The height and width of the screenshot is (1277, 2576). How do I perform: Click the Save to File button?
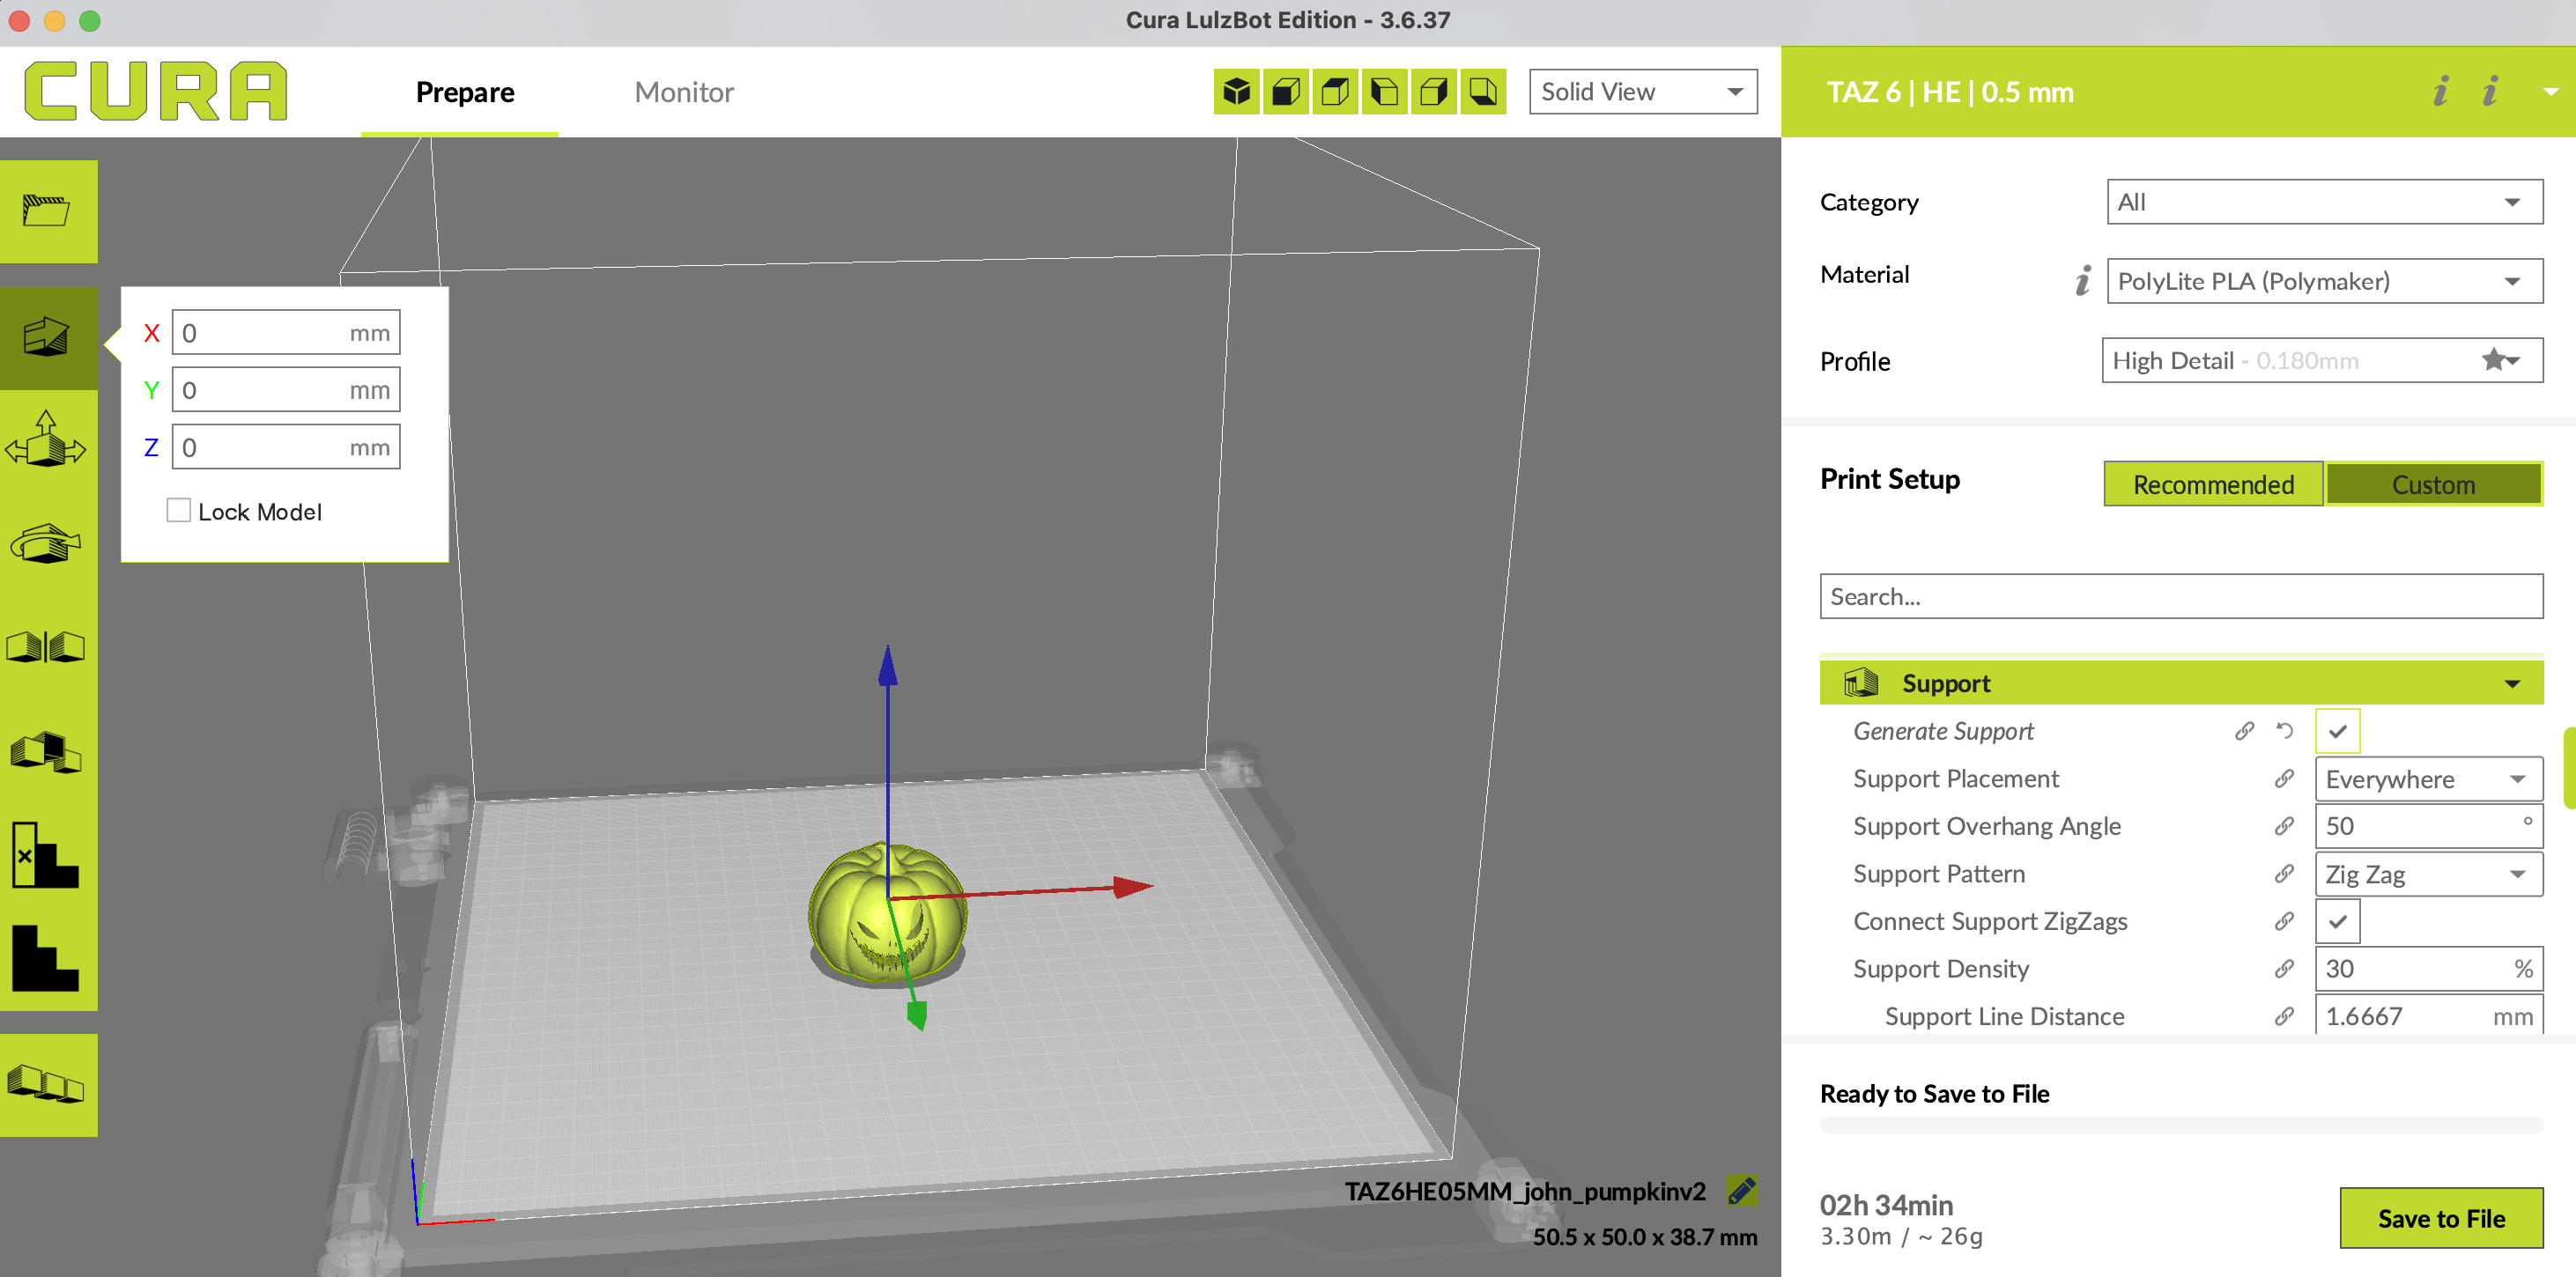(2441, 1218)
